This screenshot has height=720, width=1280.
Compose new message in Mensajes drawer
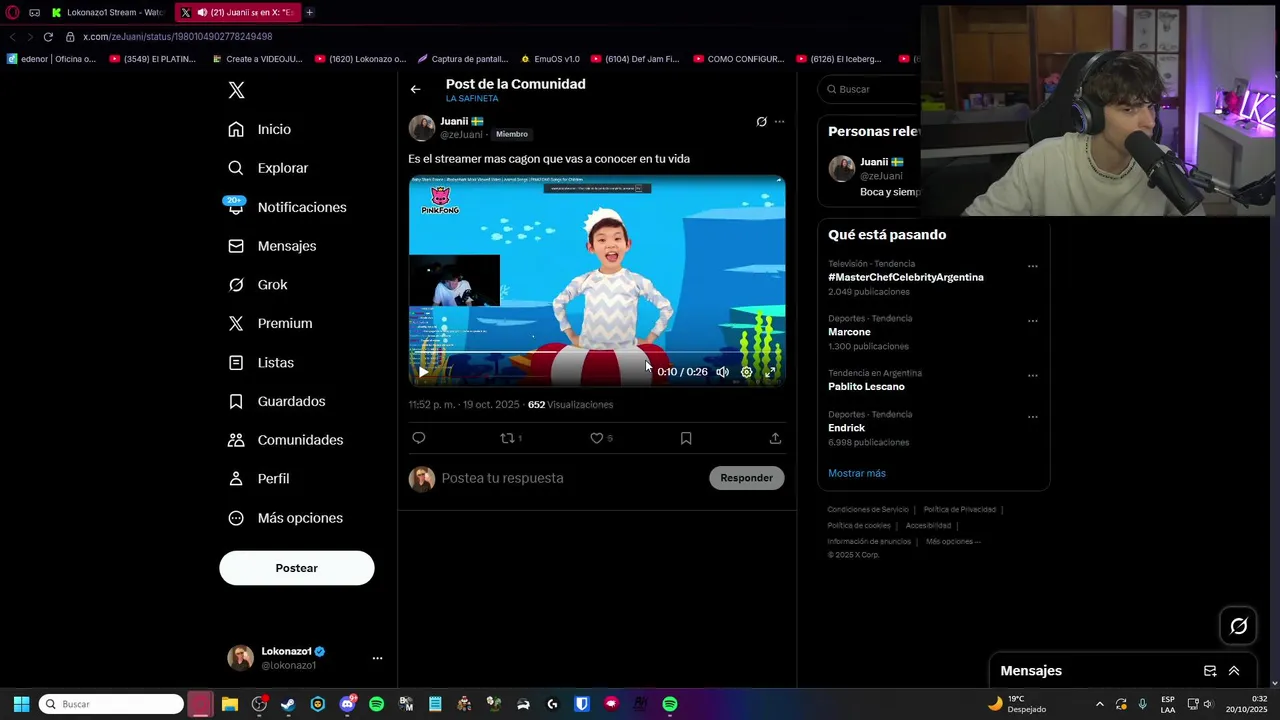[1210, 671]
